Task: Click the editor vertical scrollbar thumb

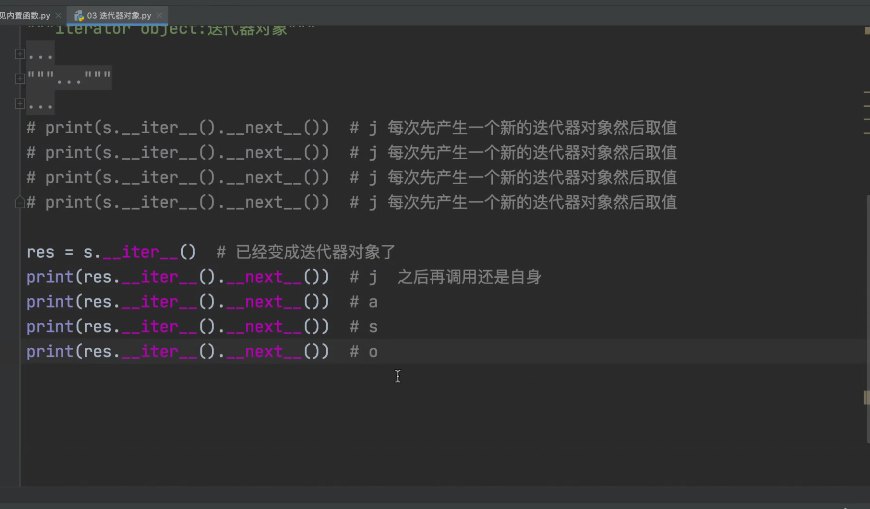Action: pos(867,319)
